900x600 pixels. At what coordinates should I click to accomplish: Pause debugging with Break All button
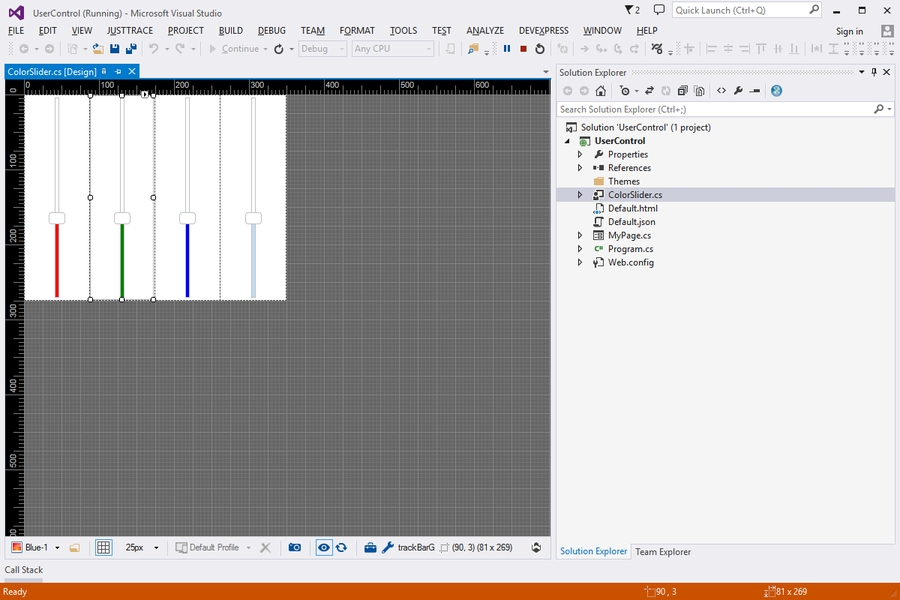pyautogui.click(x=507, y=48)
